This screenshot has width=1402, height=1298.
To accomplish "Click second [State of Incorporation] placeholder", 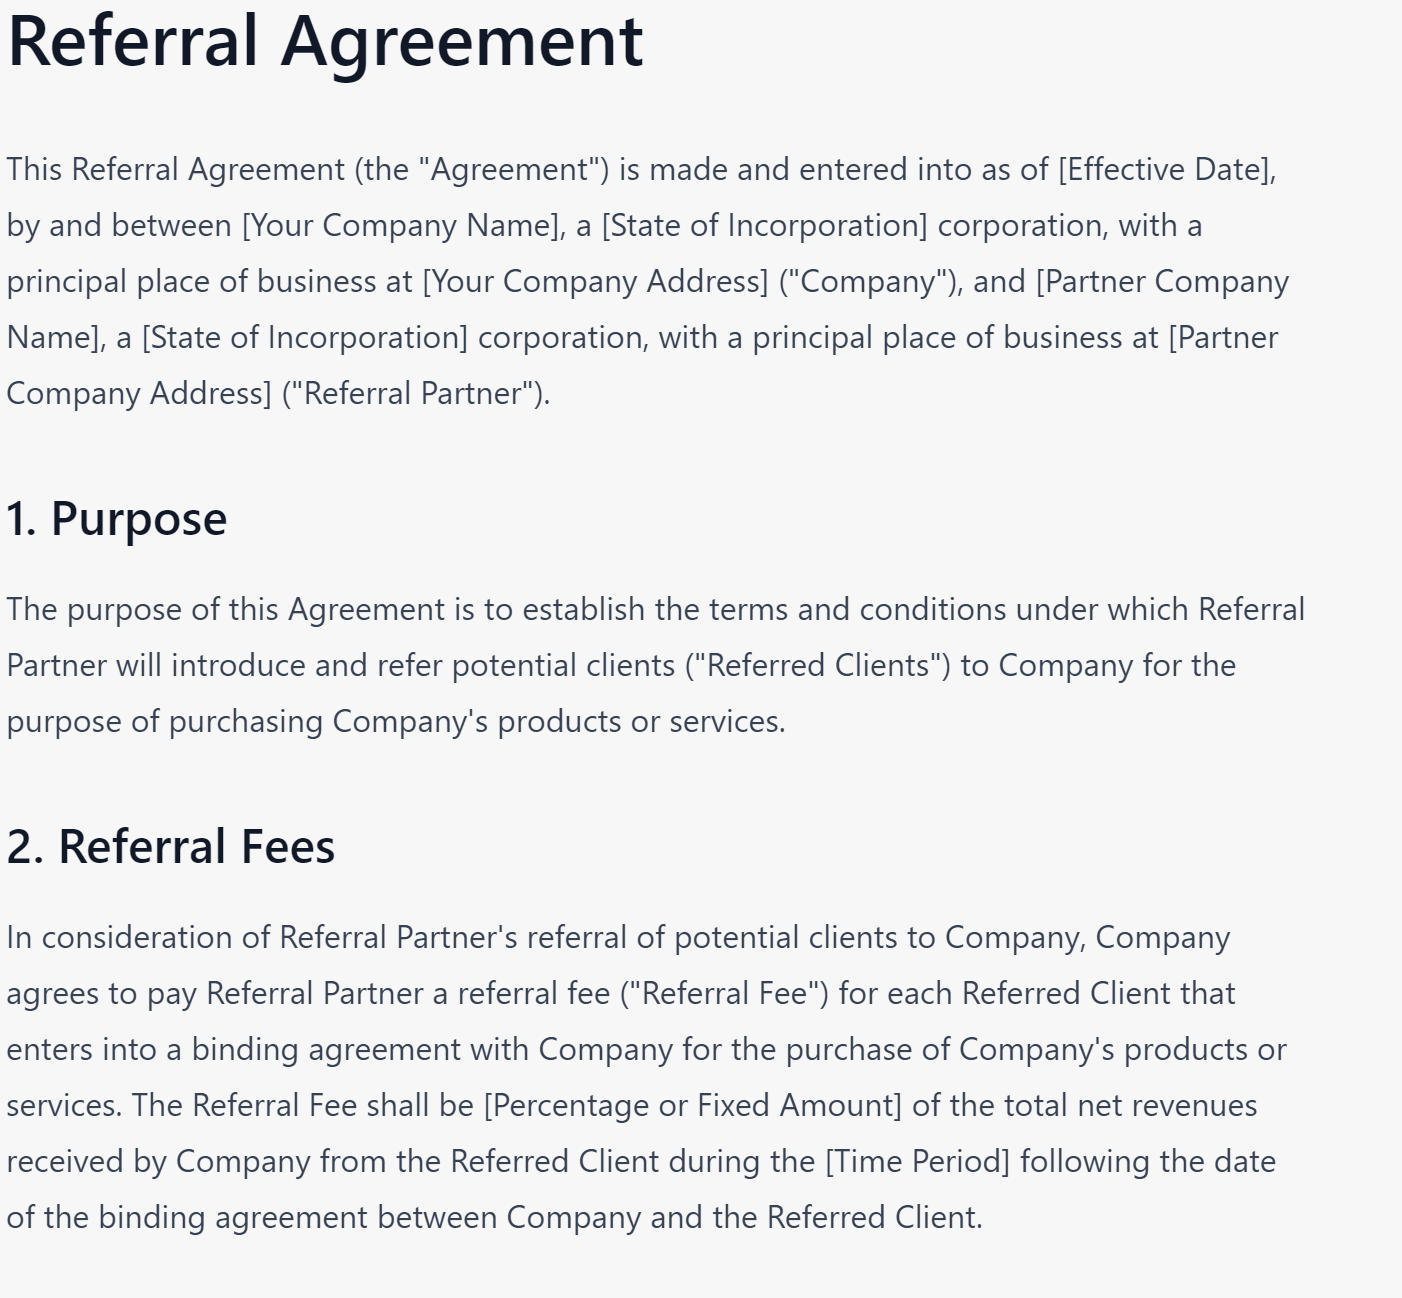I will tap(305, 338).
